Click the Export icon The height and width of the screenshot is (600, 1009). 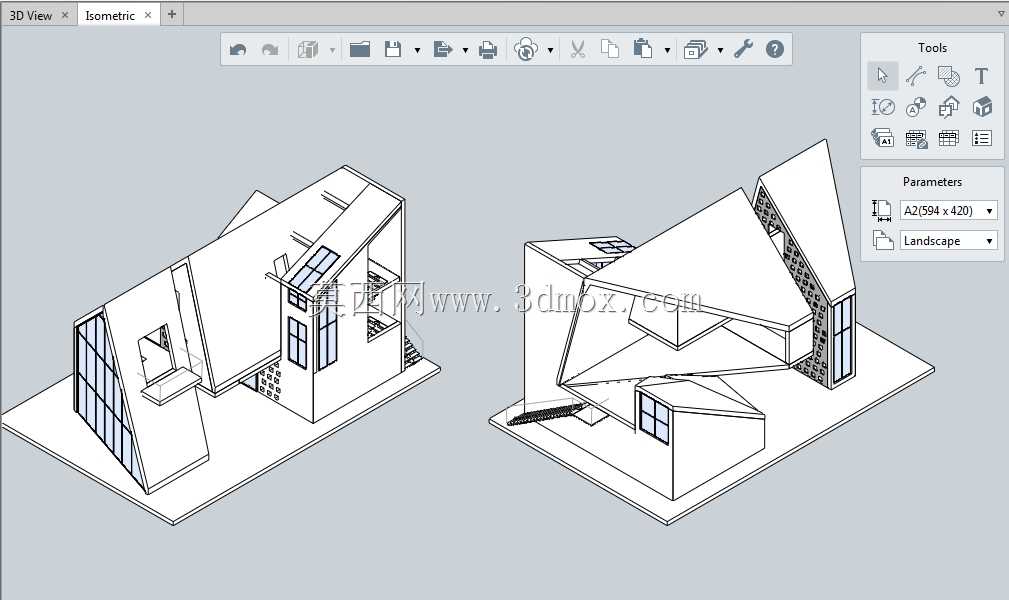coord(443,49)
